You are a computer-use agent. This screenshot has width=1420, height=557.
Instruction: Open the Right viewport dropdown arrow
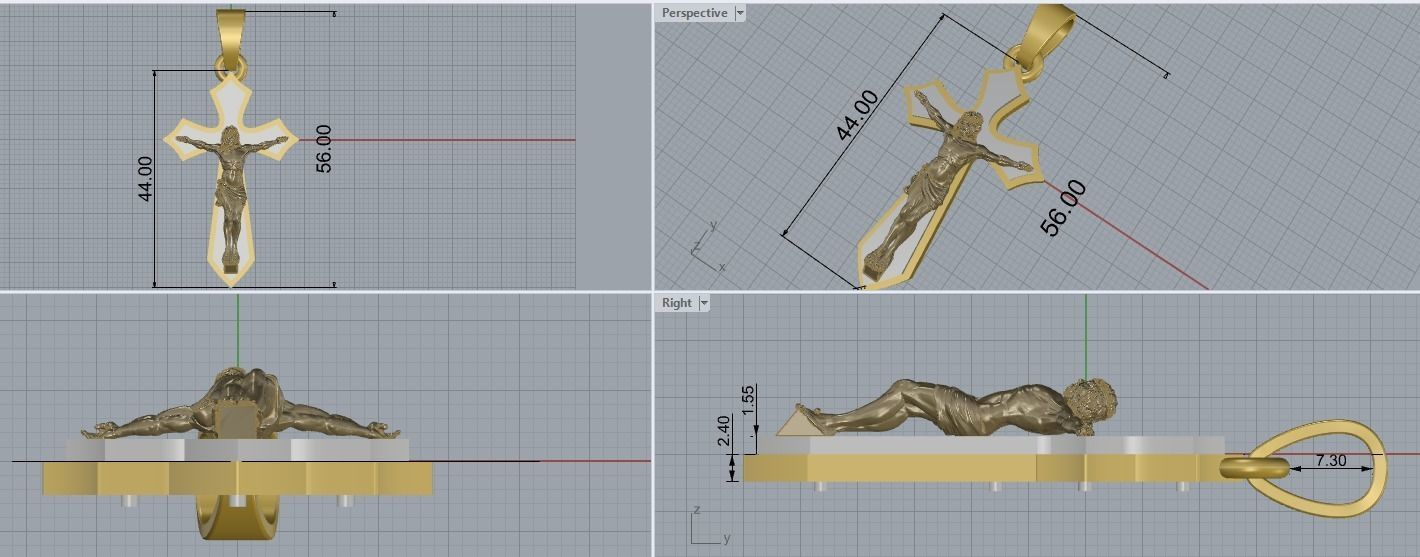click(x=704, y=302)
